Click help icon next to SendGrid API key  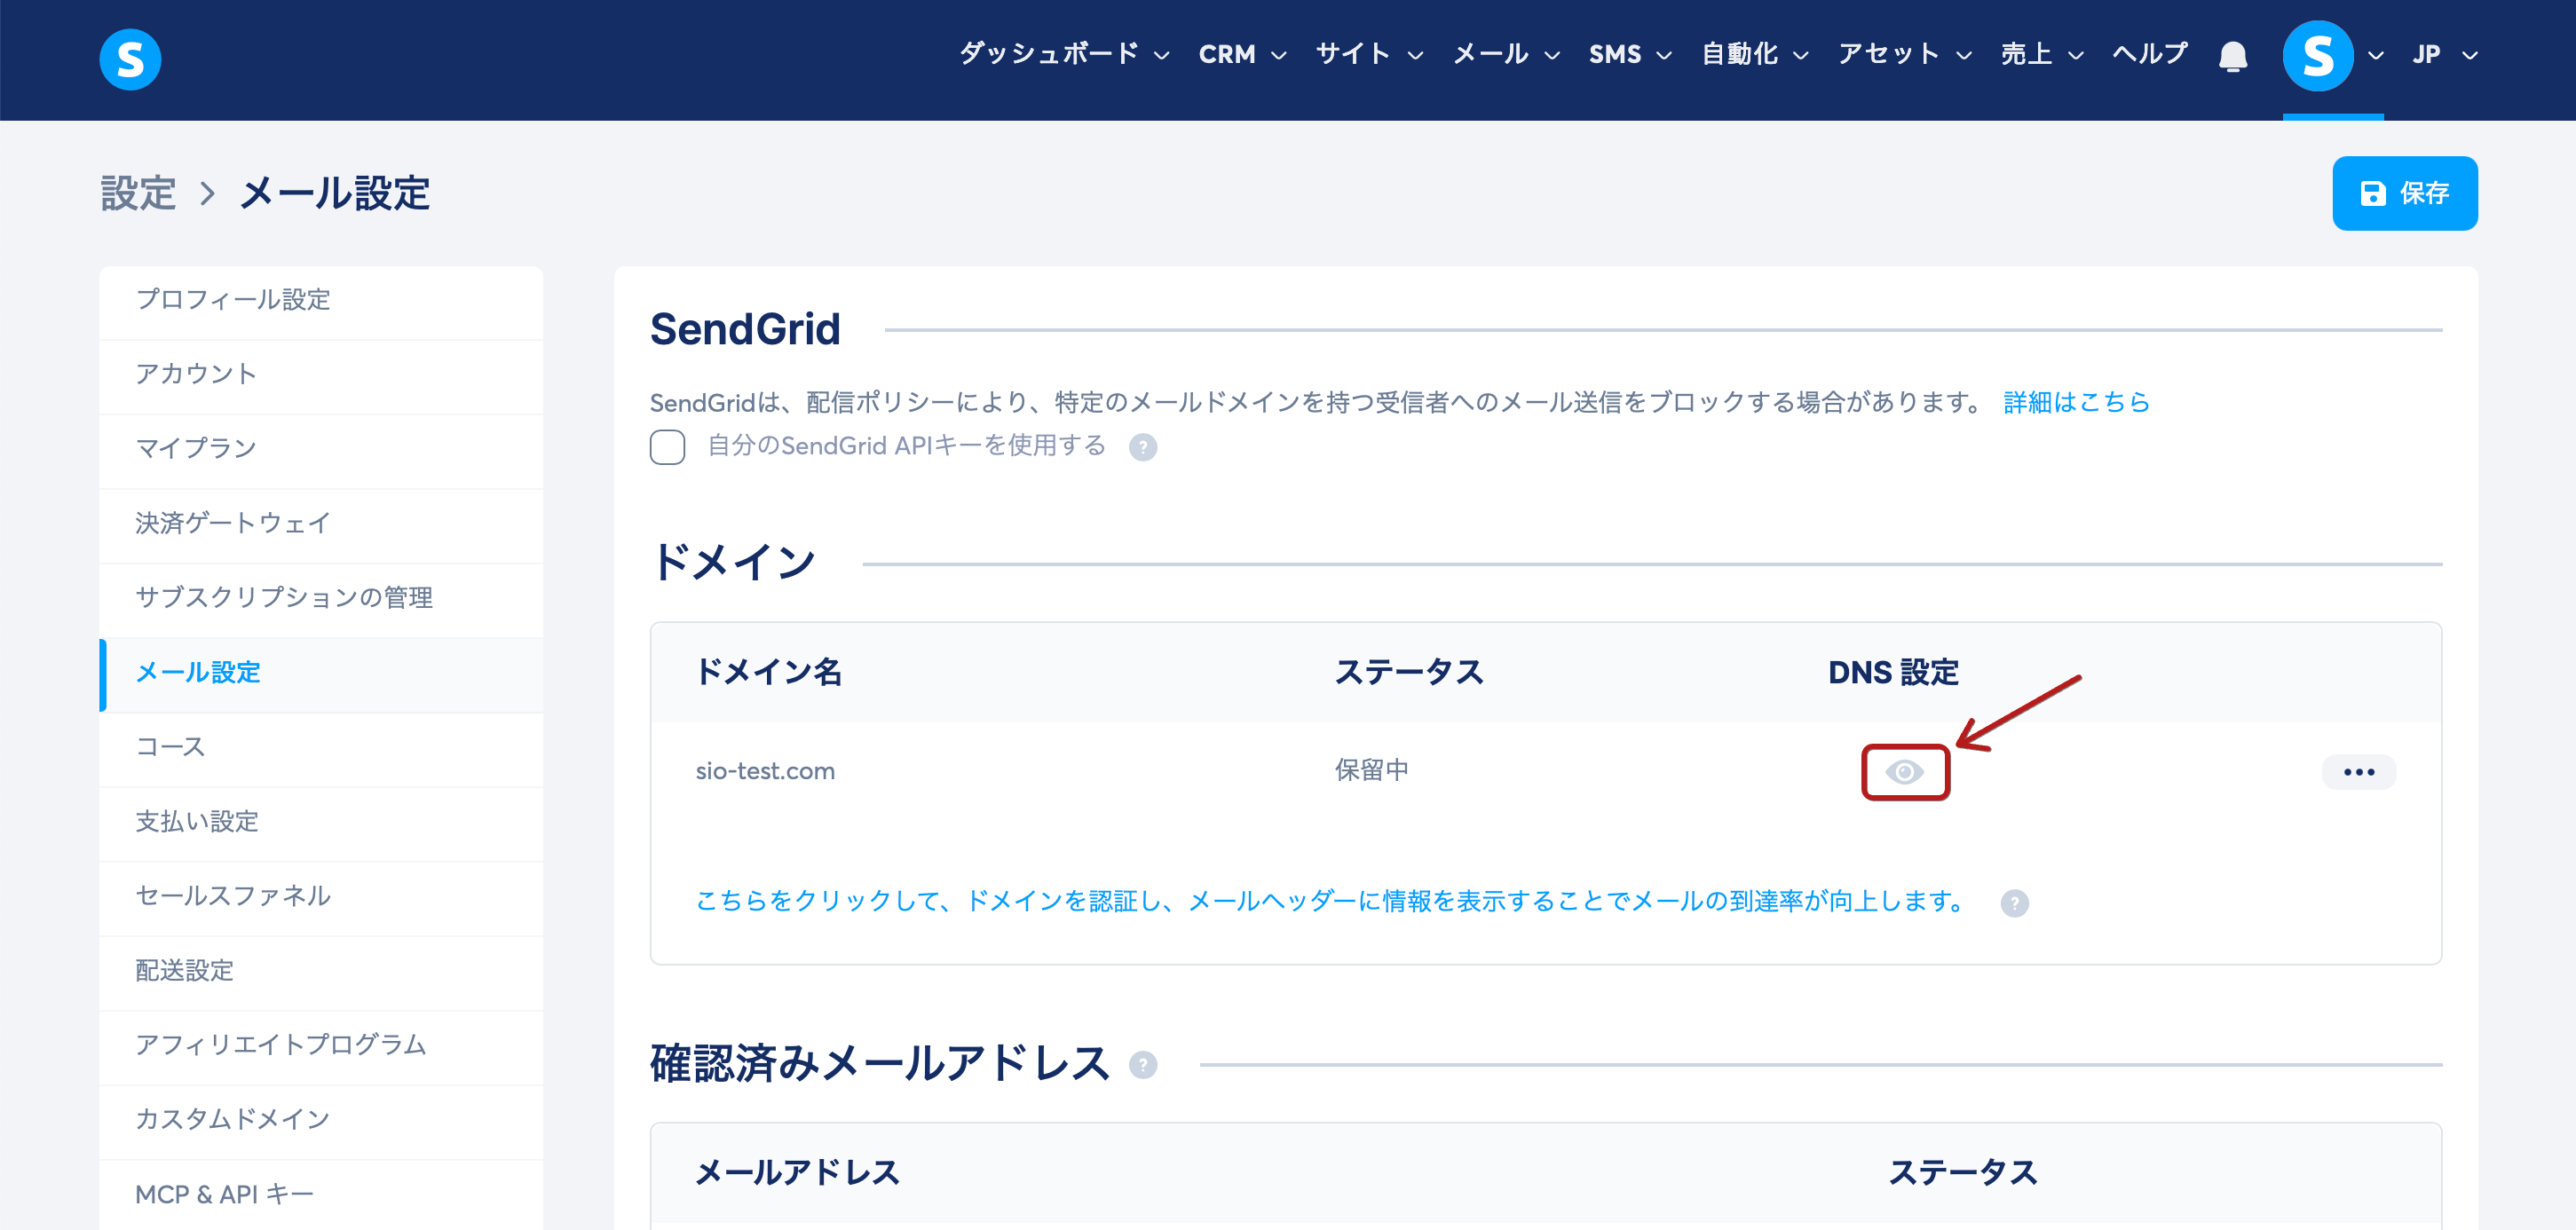[x=1142, y=447]
